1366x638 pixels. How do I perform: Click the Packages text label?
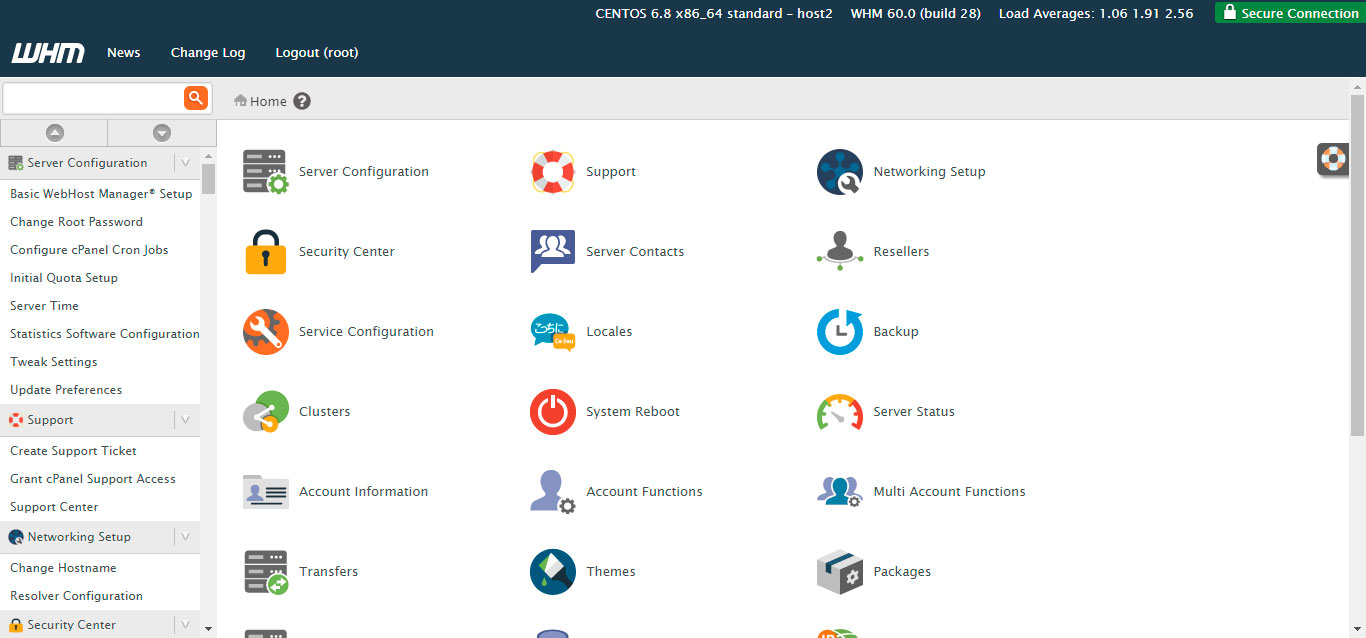click(902, 572)
